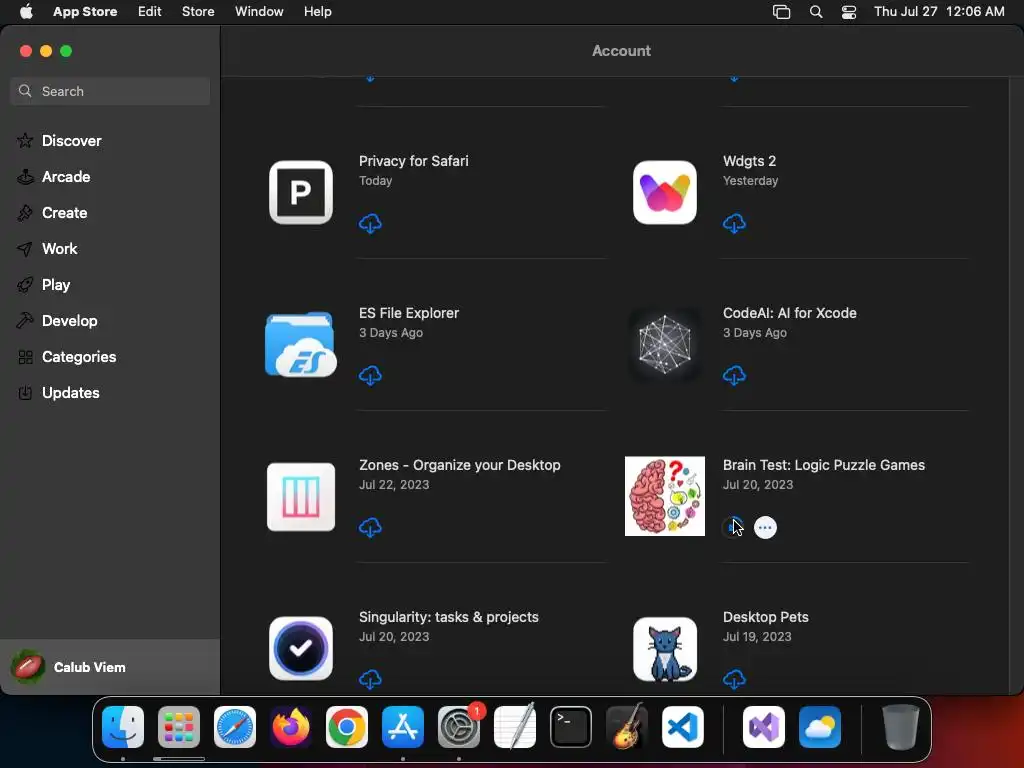The image size is (1024, 768).
Task: Click Brain Test: Logic Puzzle Games title
Action: (824, 465)
